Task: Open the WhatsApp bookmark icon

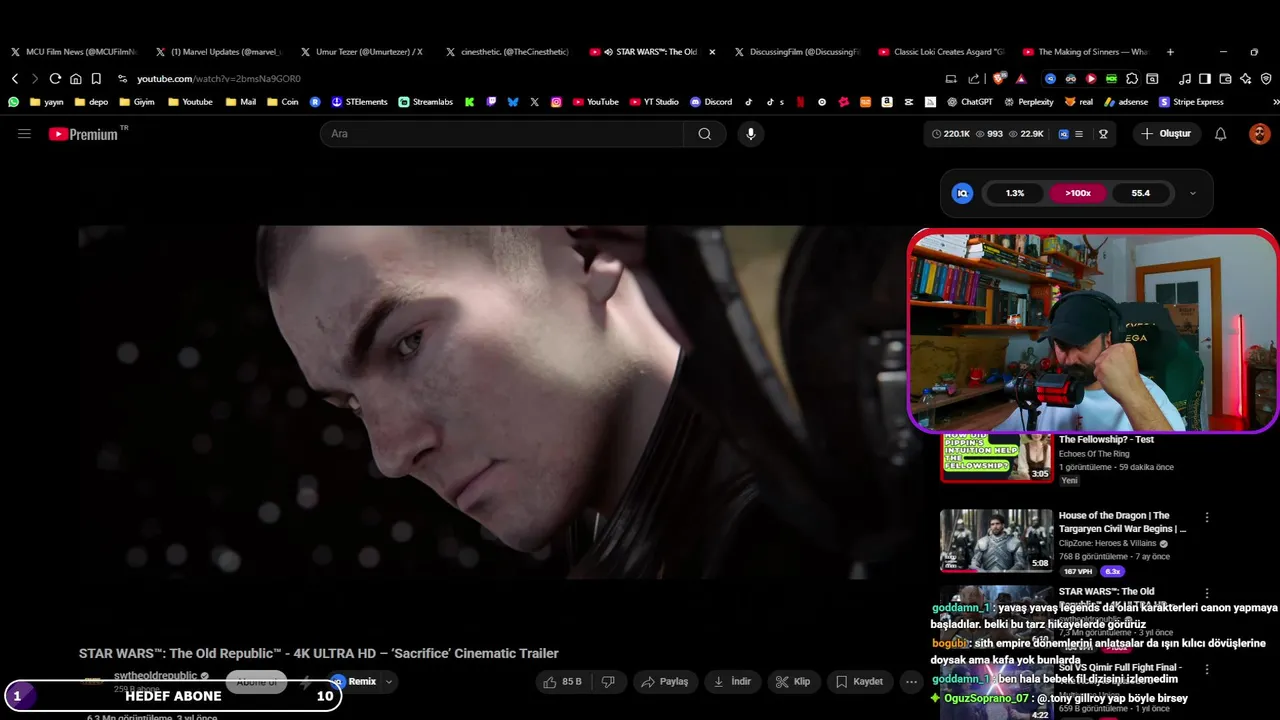Action: 13,101
